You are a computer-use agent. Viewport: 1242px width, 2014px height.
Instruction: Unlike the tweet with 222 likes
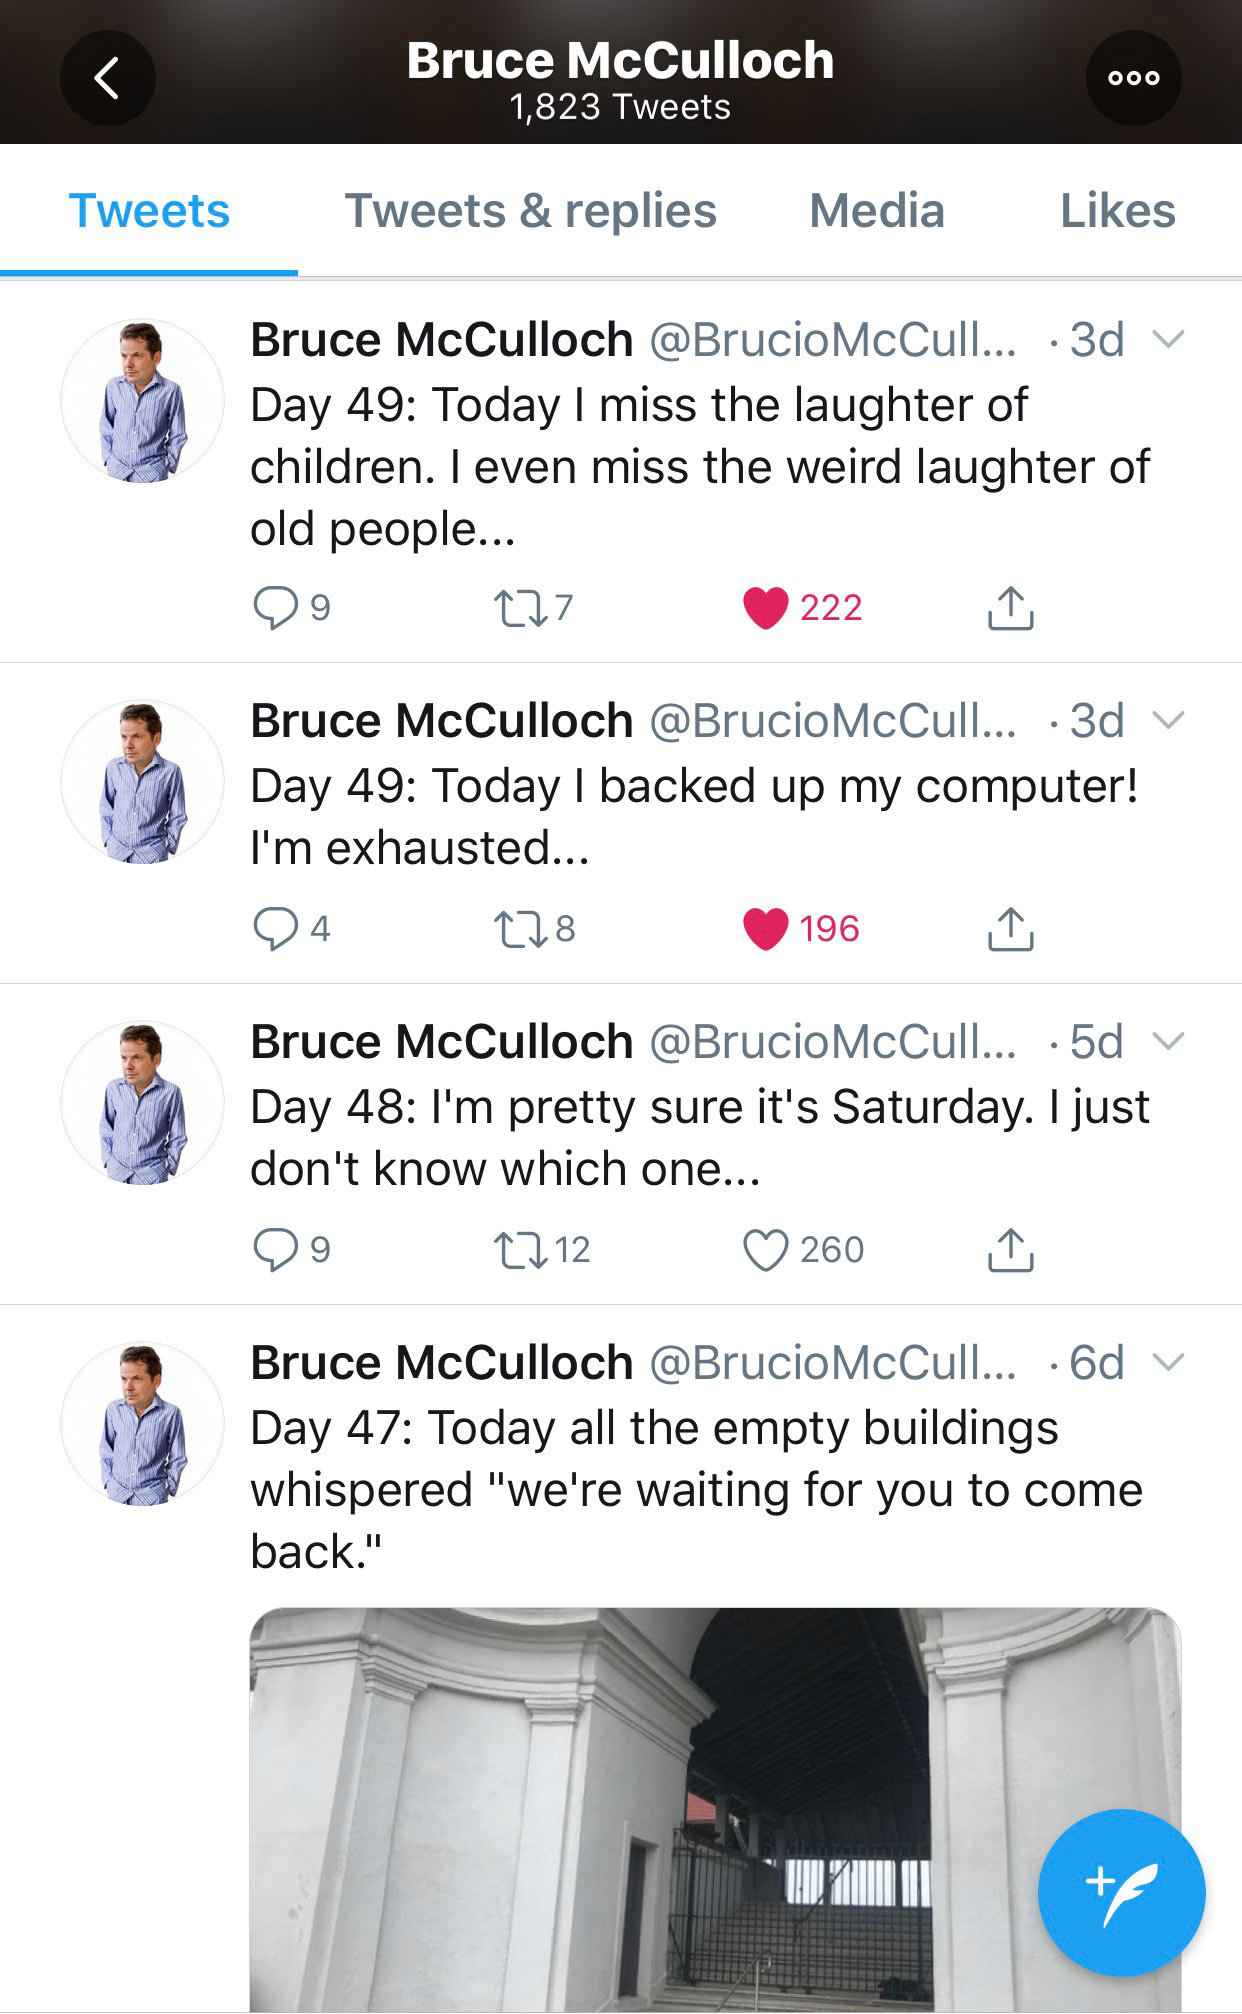[x=766, y=608]
